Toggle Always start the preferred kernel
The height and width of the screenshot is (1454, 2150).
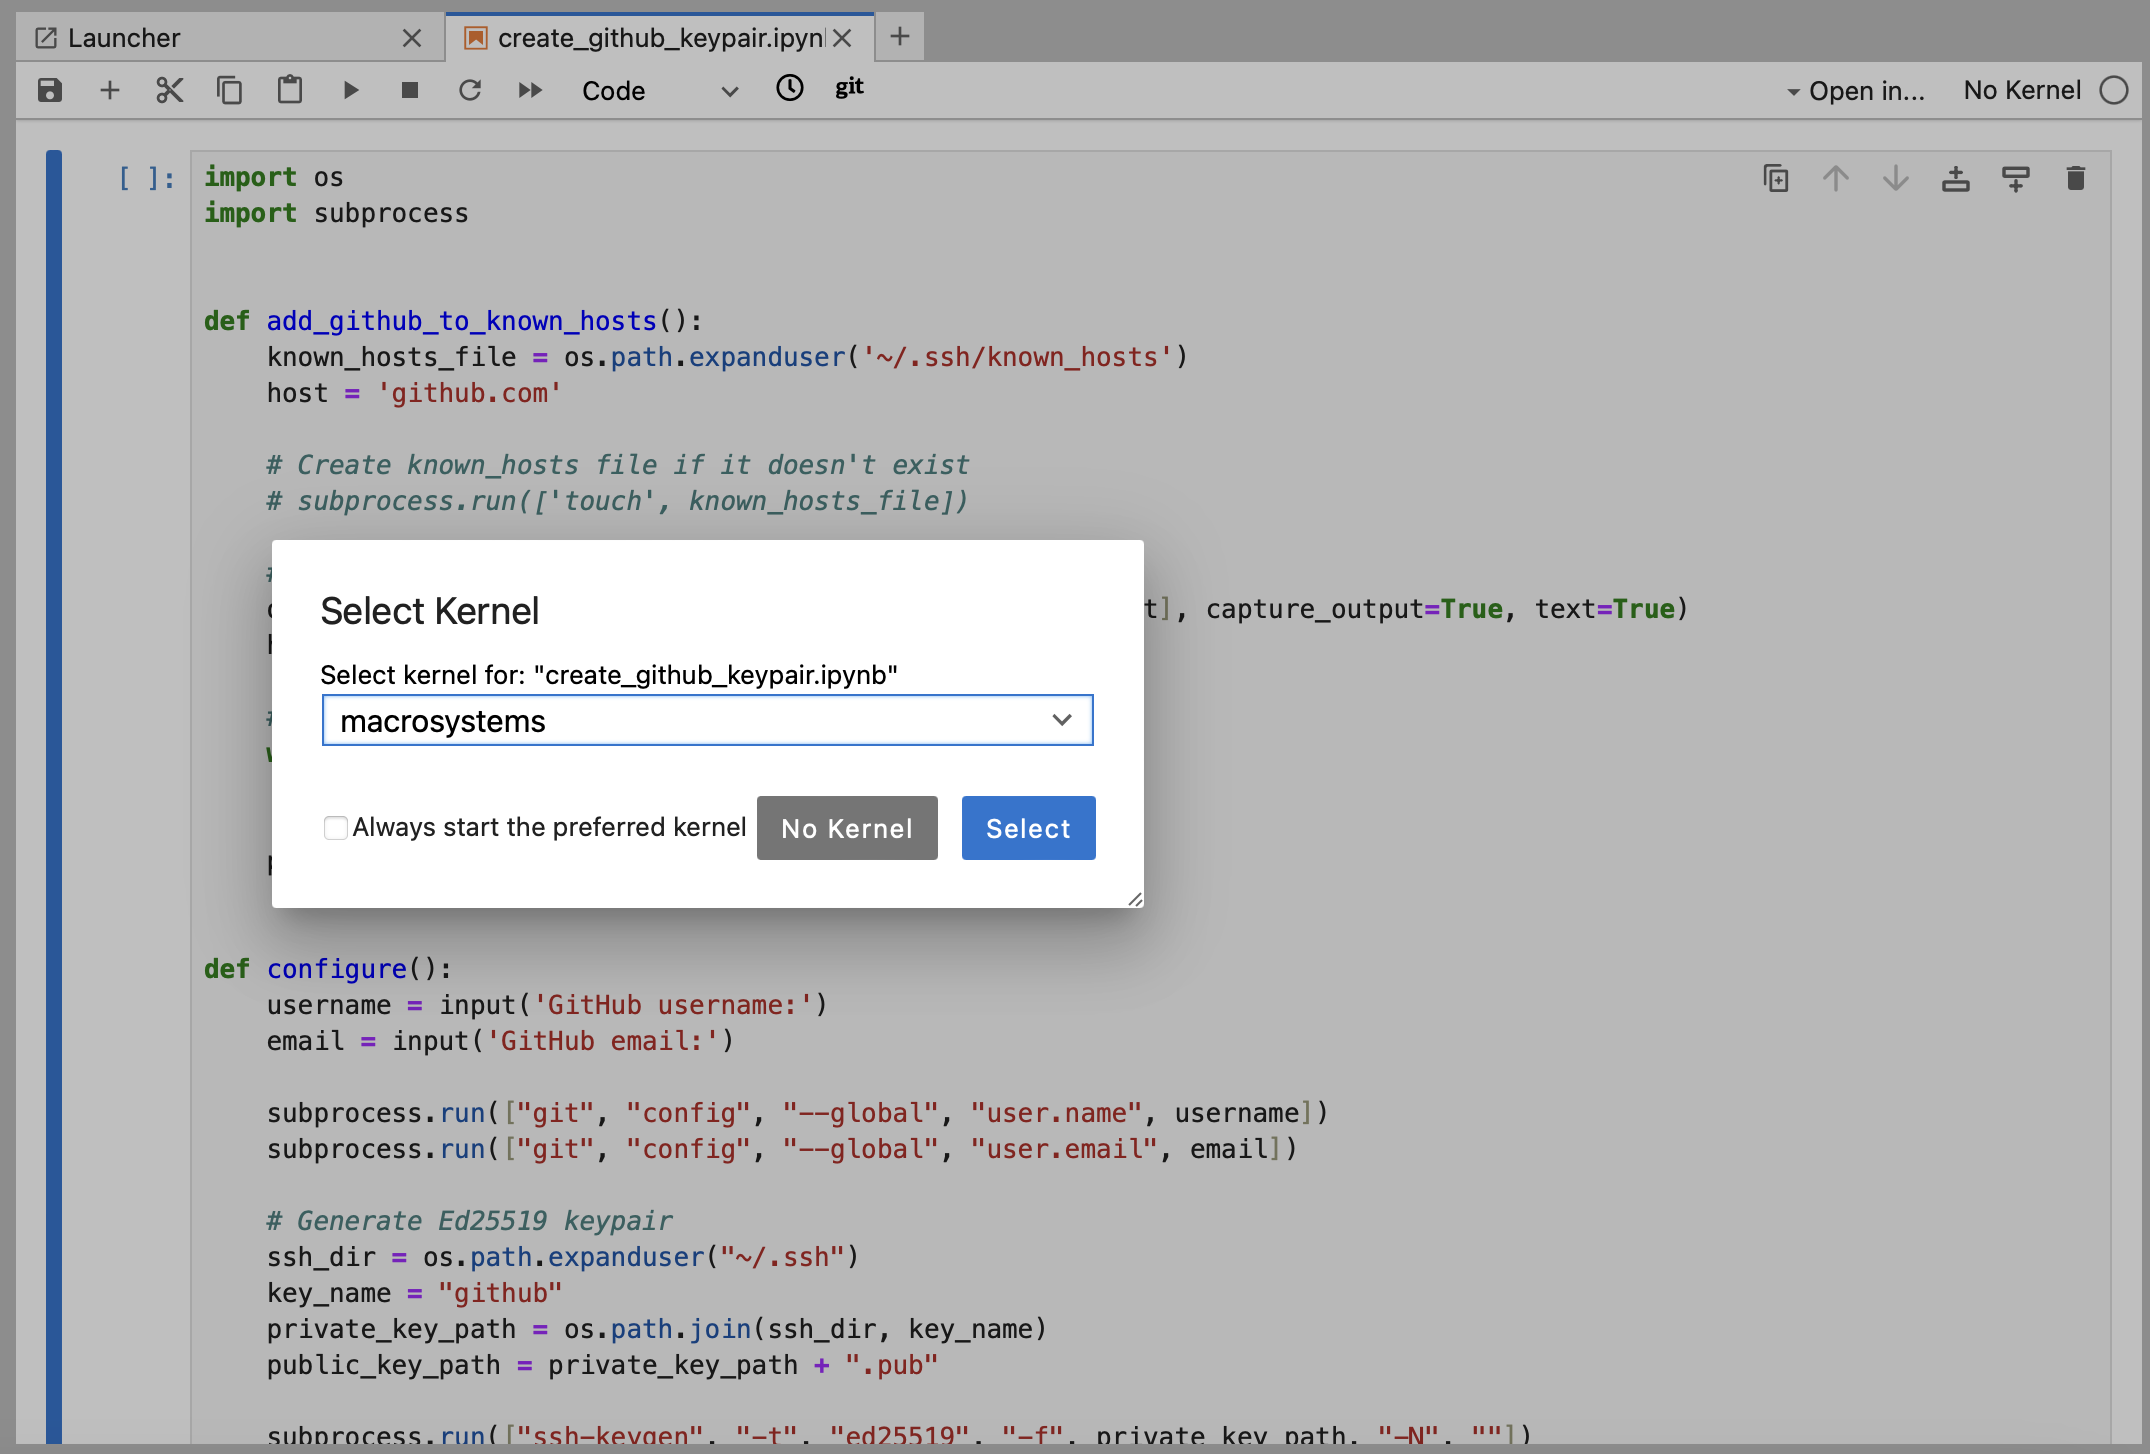click(x=334, y=828)
